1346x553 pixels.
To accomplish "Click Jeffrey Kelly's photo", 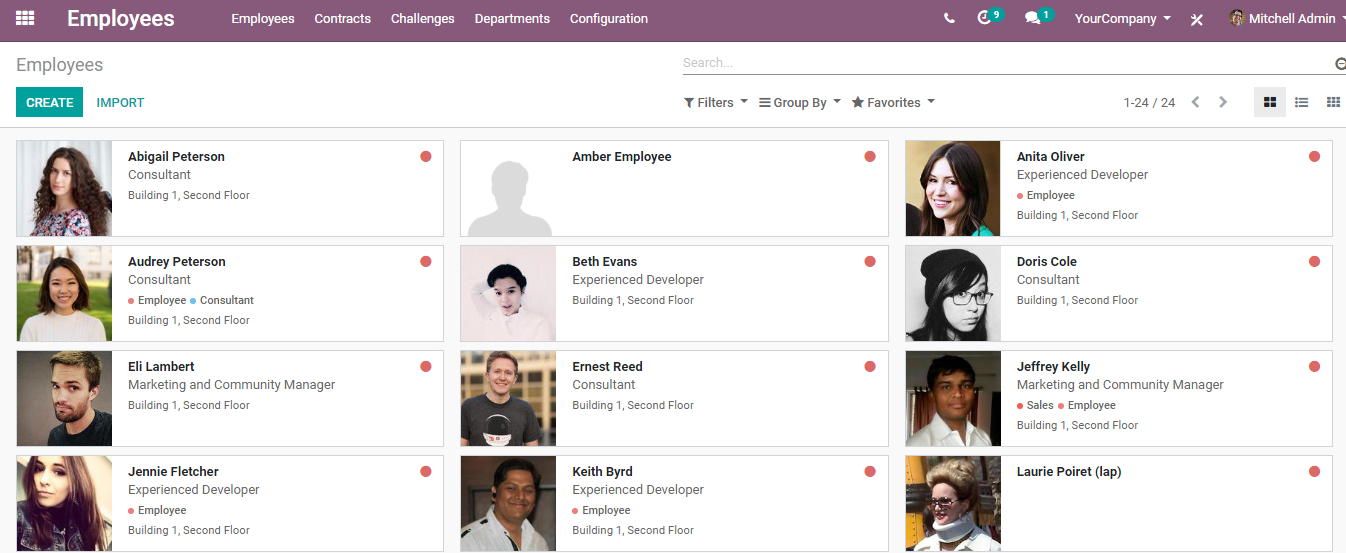I will coord(953,398).
